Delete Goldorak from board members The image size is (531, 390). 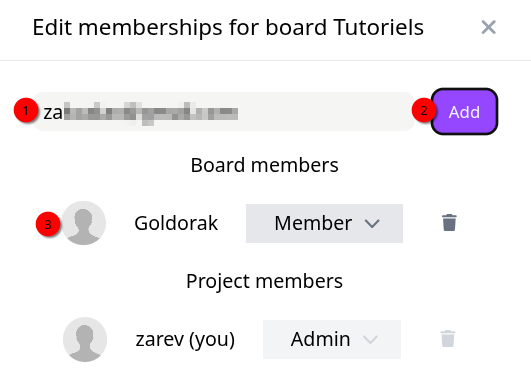click(x=449, y=223)
